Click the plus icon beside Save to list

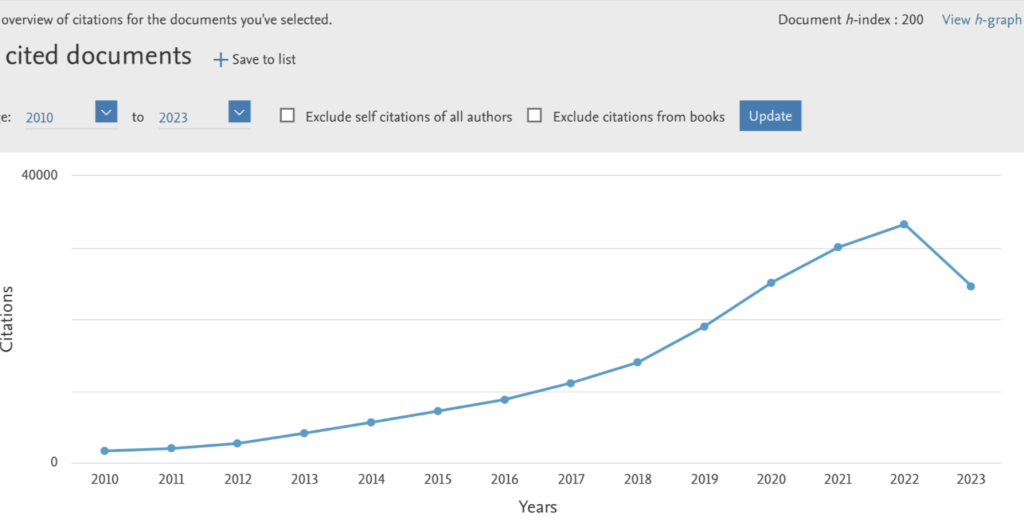pos(220,60)
